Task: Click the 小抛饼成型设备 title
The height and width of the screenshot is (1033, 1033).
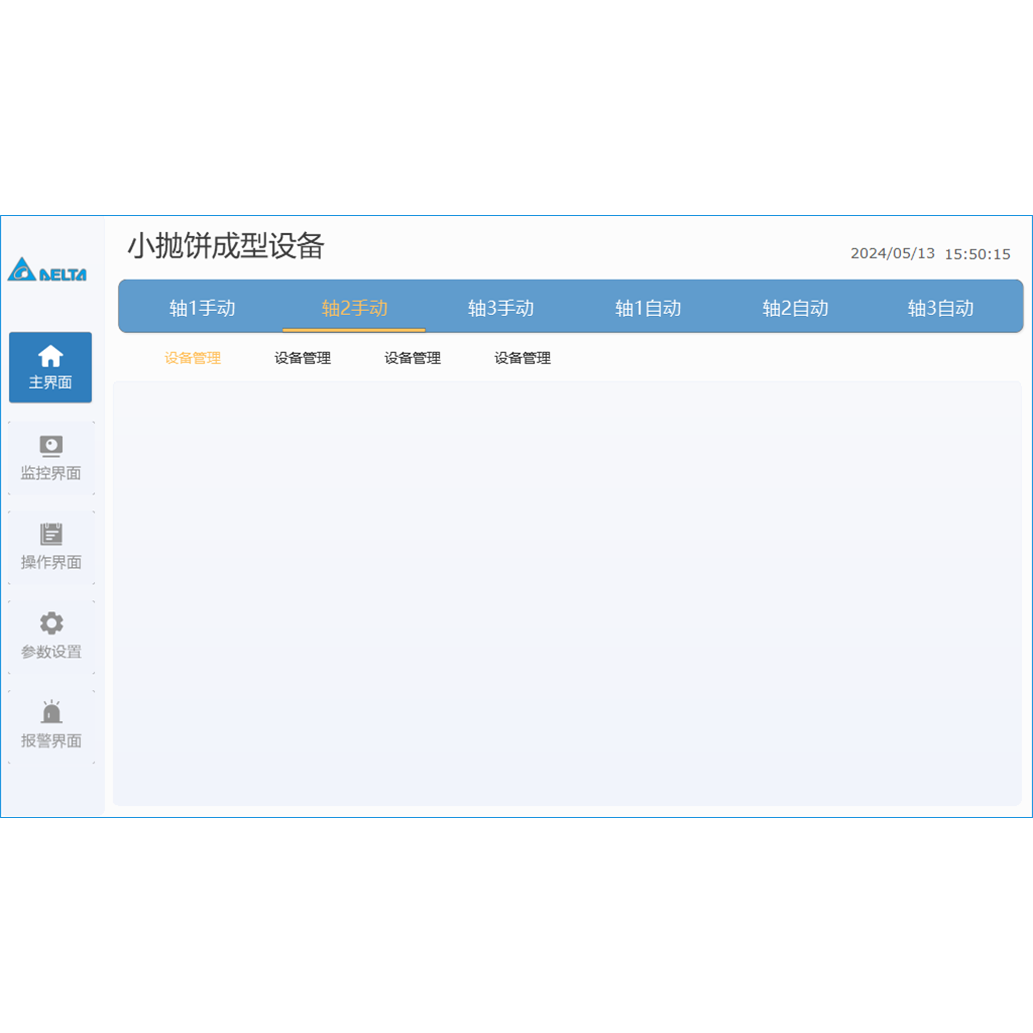Action: pos(226,246)
